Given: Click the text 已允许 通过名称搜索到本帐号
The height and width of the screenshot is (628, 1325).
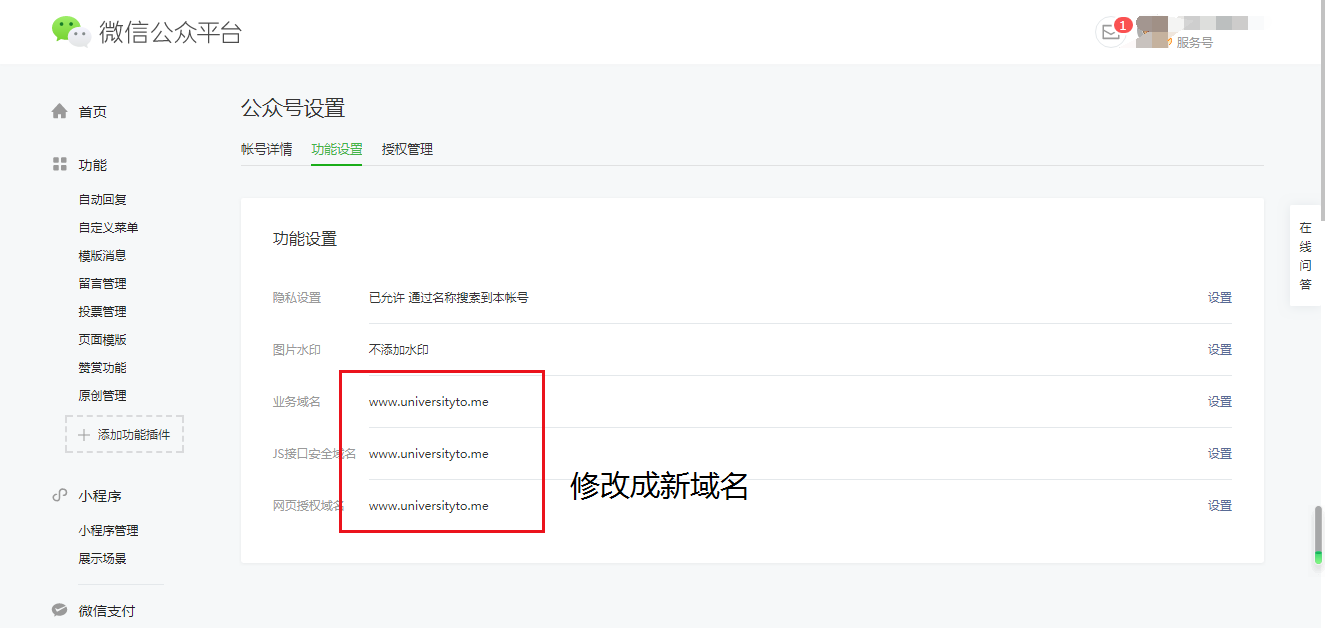Looking at the screenshot, I should click(x=449, y=298).
